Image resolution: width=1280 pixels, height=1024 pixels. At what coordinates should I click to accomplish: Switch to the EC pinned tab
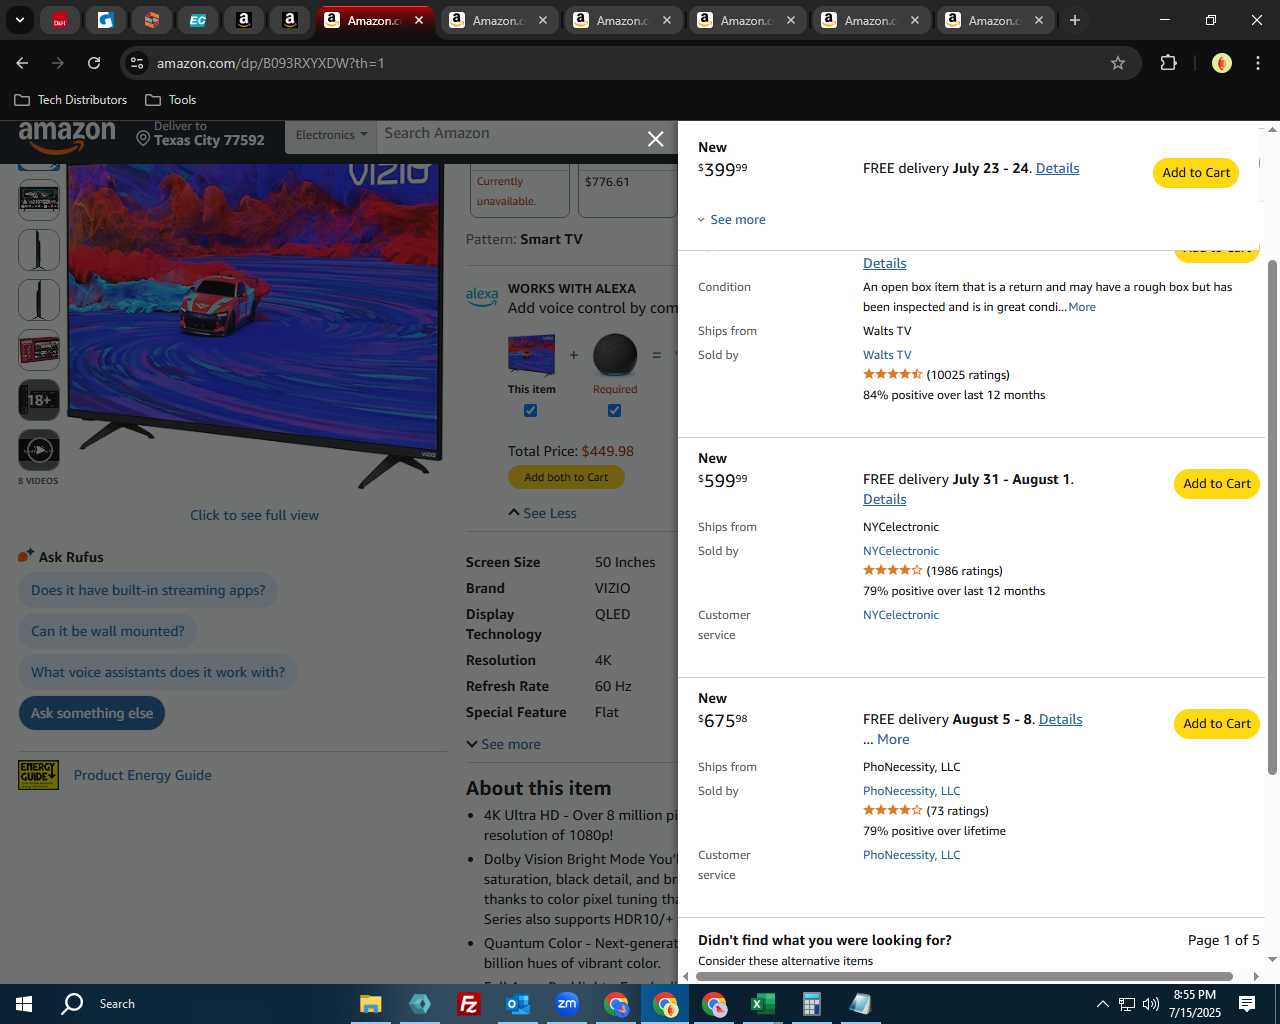click(x=198, y=20)
